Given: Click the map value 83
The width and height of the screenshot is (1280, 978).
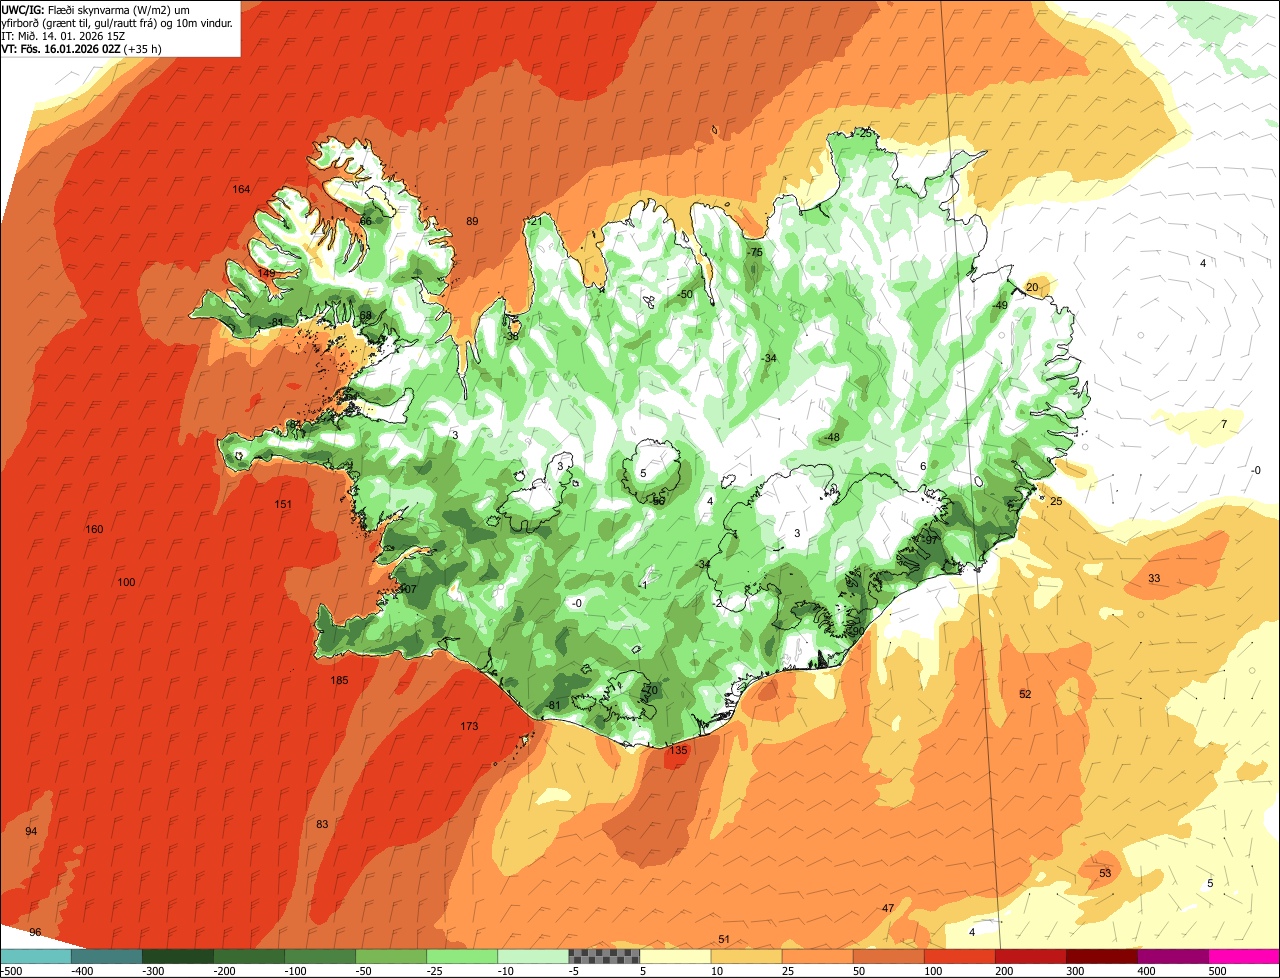Looking at the screenshot, I should pos(322,824).
